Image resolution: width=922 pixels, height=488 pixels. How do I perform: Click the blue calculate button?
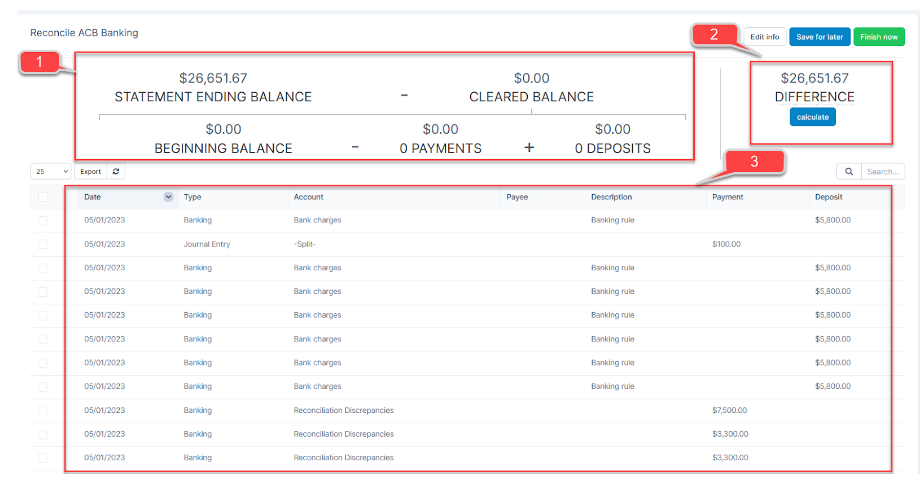(x=812, y=117)
